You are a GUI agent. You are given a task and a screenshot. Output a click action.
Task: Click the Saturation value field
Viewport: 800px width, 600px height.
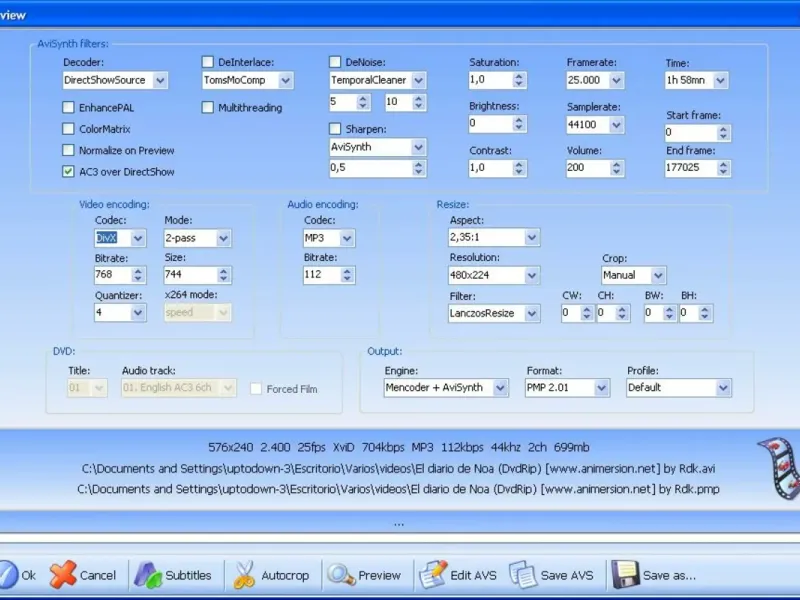pos(490,80)
